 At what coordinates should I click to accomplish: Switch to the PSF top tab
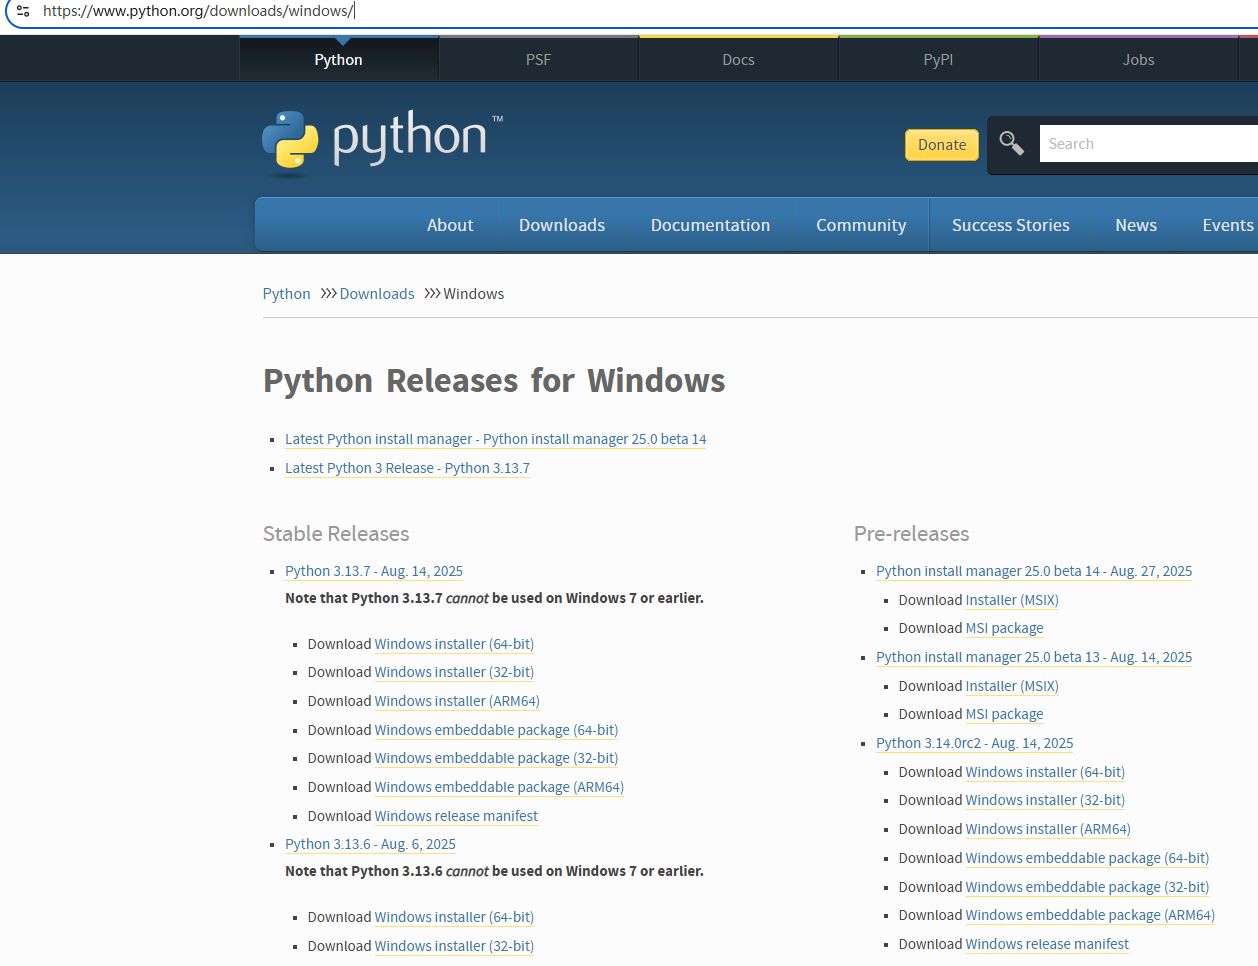[x=539, y=60]
